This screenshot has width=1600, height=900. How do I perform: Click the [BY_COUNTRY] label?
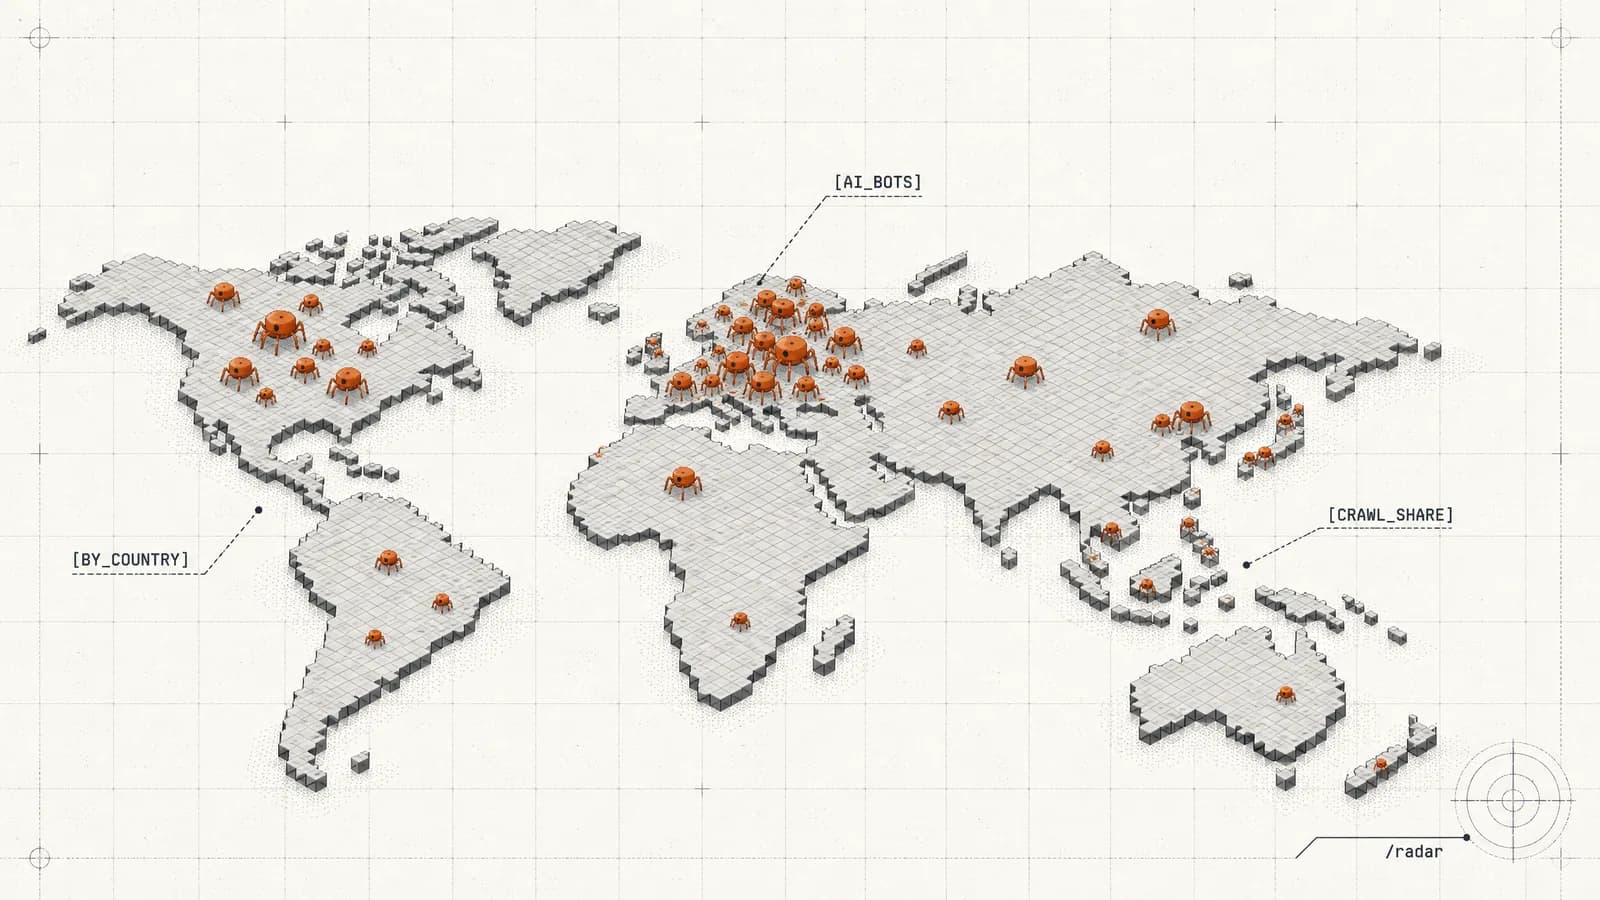click(130, 559)
